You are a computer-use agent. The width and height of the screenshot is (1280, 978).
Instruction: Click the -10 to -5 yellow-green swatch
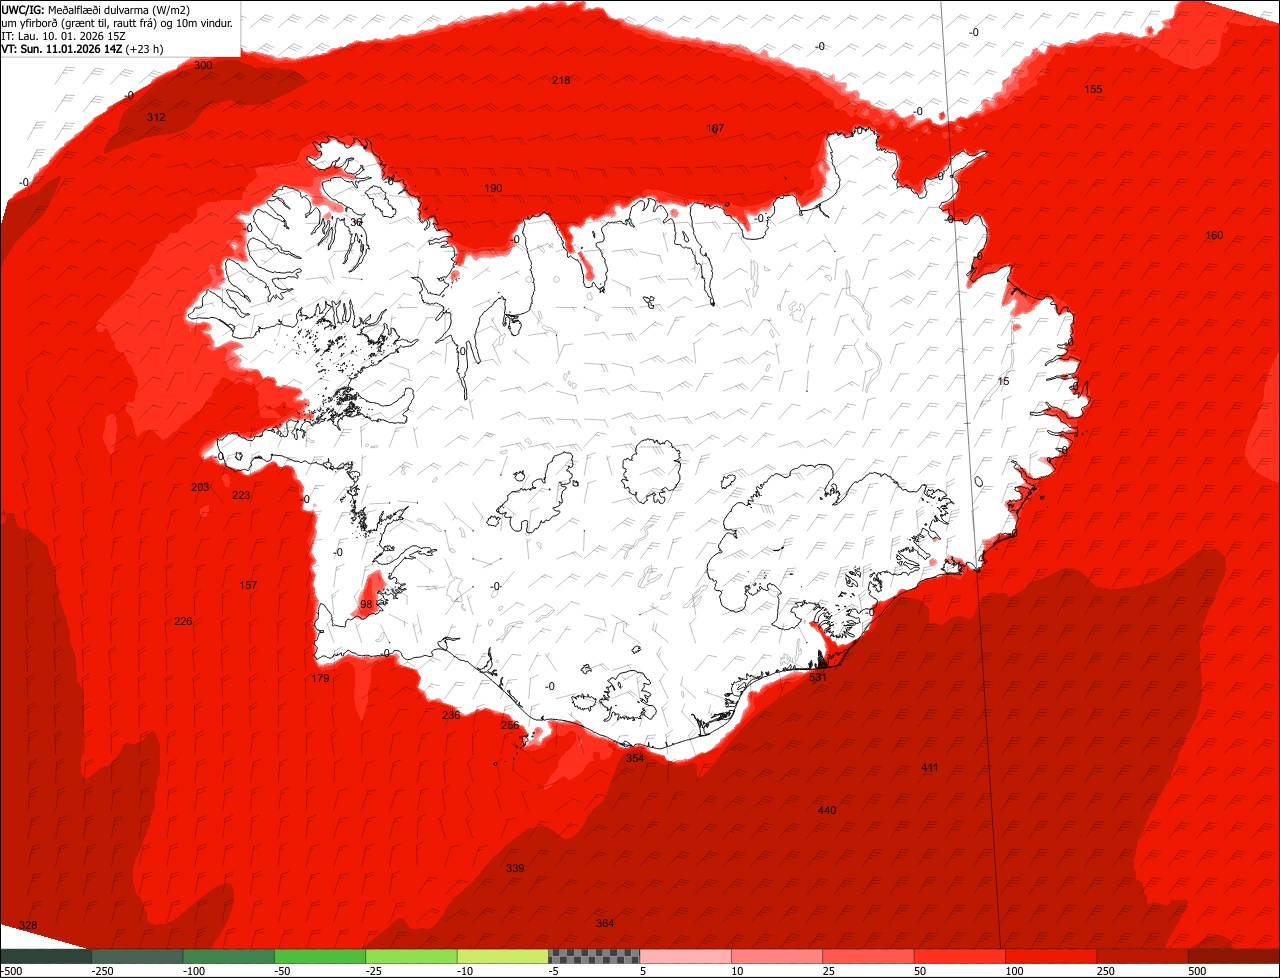pos(503,956)
